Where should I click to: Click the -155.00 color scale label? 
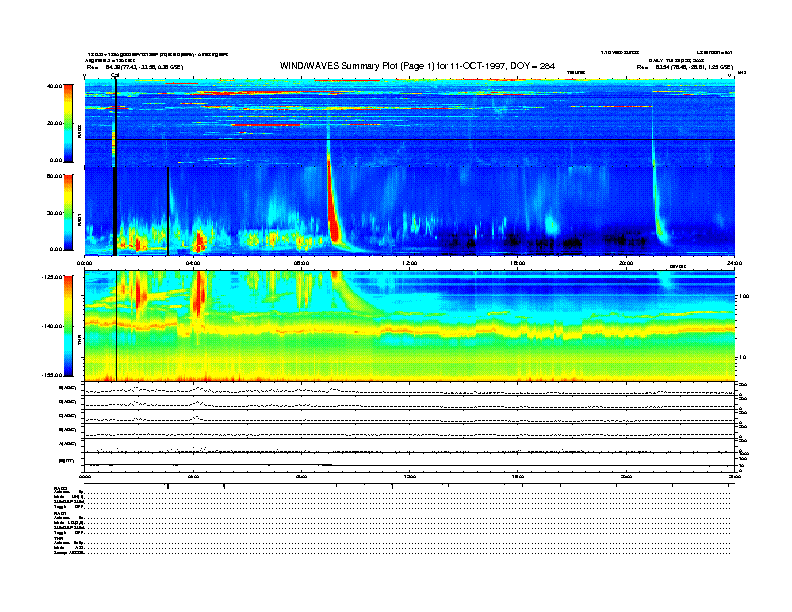pyautogui.click(x=52, y=375)
